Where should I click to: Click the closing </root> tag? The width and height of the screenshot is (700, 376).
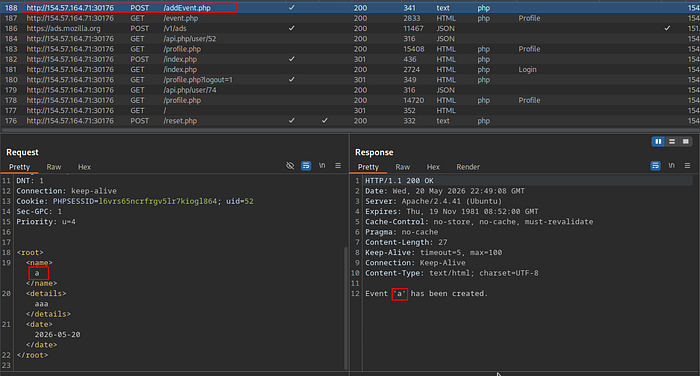click(32, 355)
